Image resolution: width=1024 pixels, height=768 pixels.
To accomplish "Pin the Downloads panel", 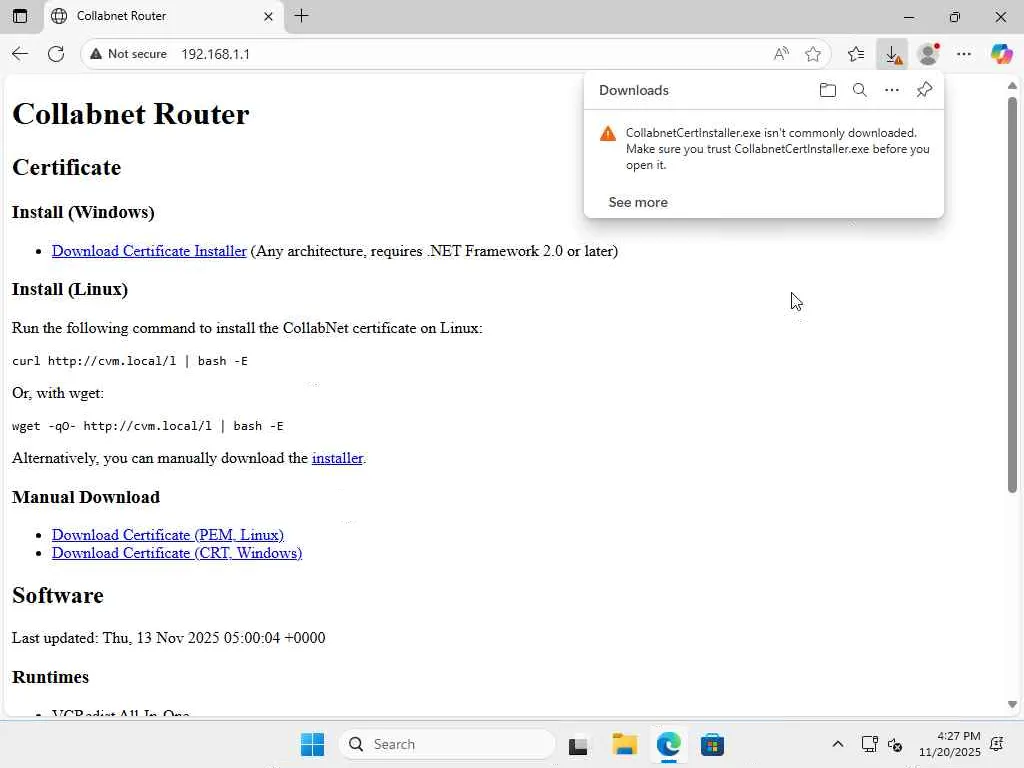I will (x=924, y=90).
